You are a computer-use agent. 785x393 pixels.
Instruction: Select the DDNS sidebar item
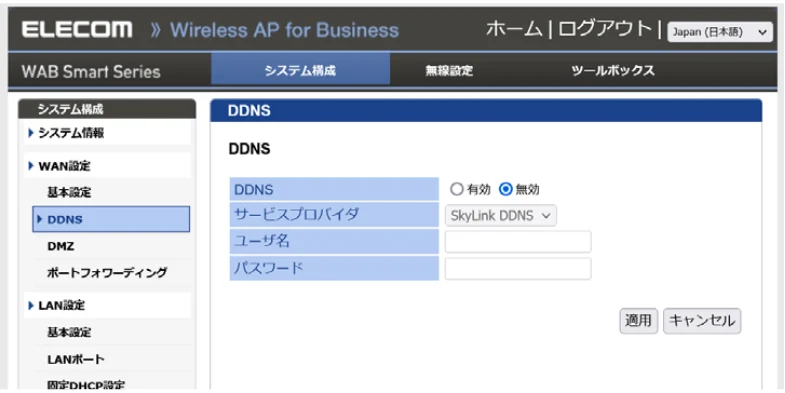(x=111, y=219)
